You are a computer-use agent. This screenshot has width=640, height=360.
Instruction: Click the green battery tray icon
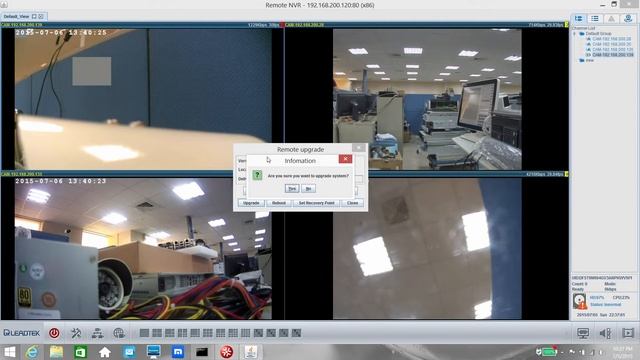[x=549, y=352]
